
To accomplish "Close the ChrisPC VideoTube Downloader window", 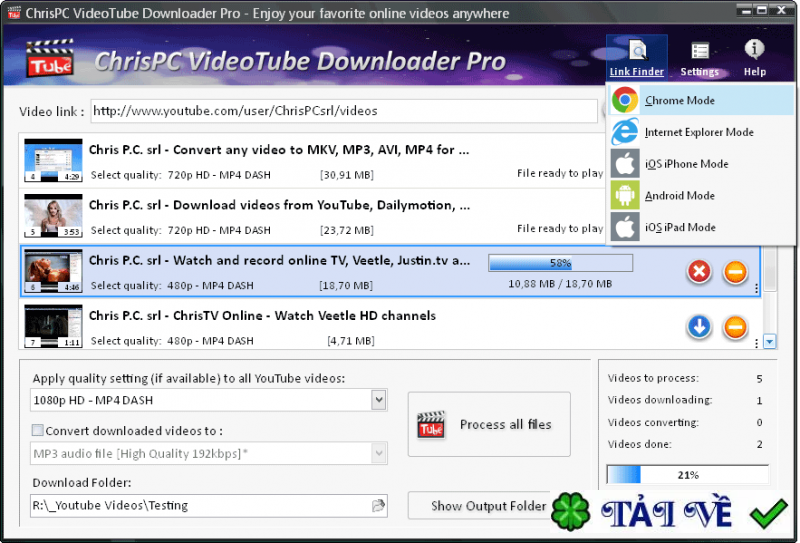I will tap(782, 10).
